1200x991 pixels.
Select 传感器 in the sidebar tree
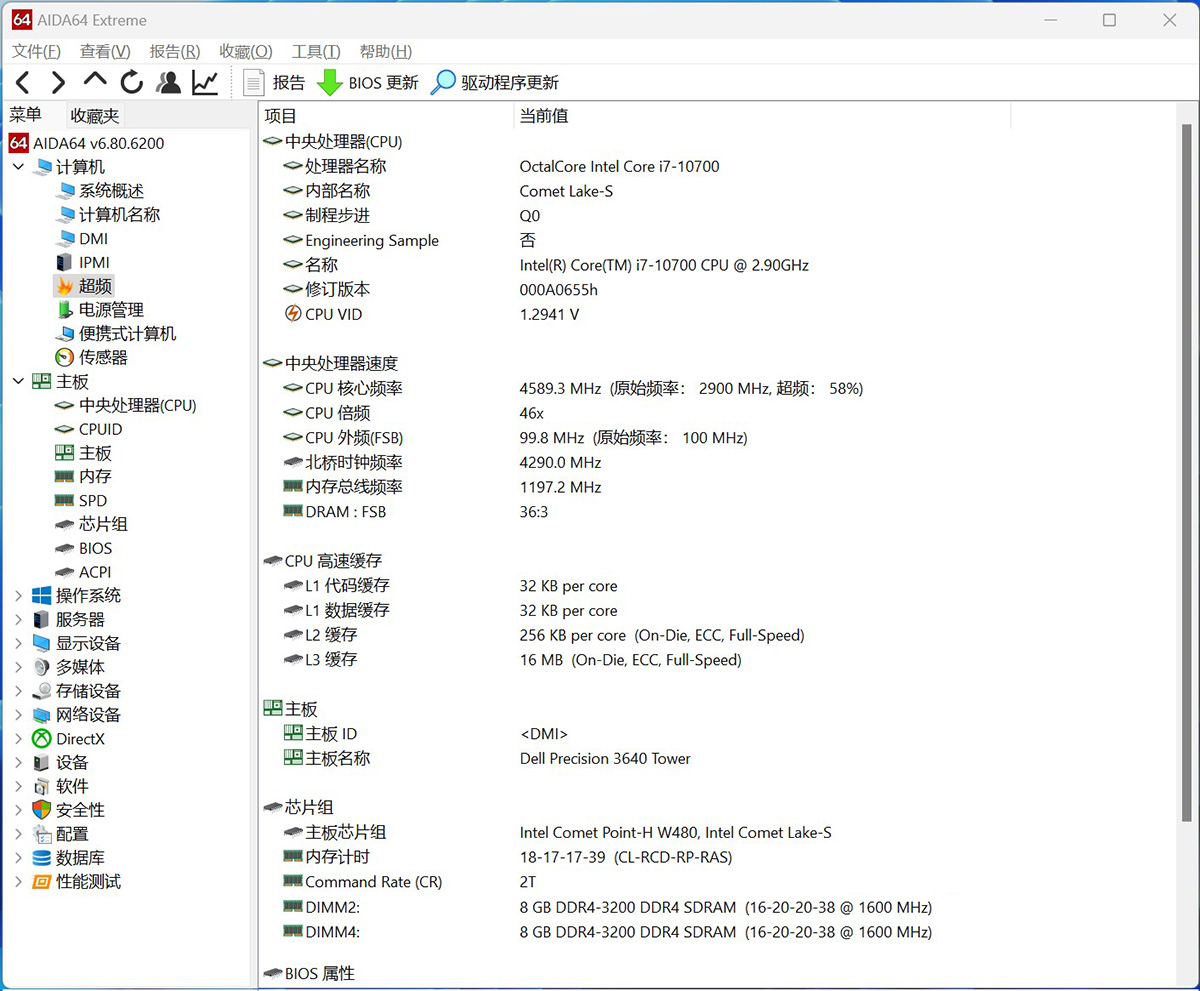click(103, 357)
